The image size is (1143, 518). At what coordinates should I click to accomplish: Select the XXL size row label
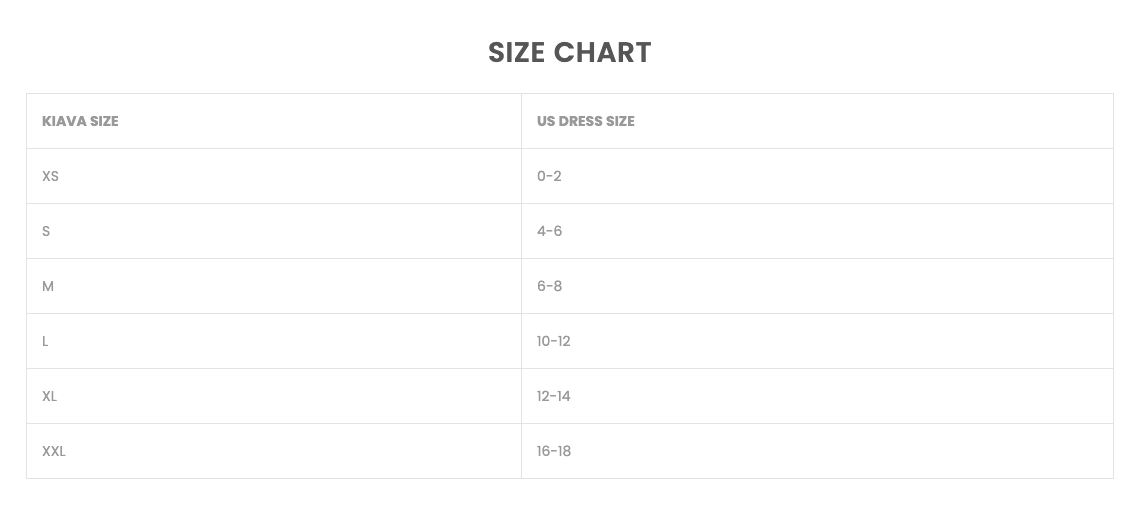coord(54,451)
